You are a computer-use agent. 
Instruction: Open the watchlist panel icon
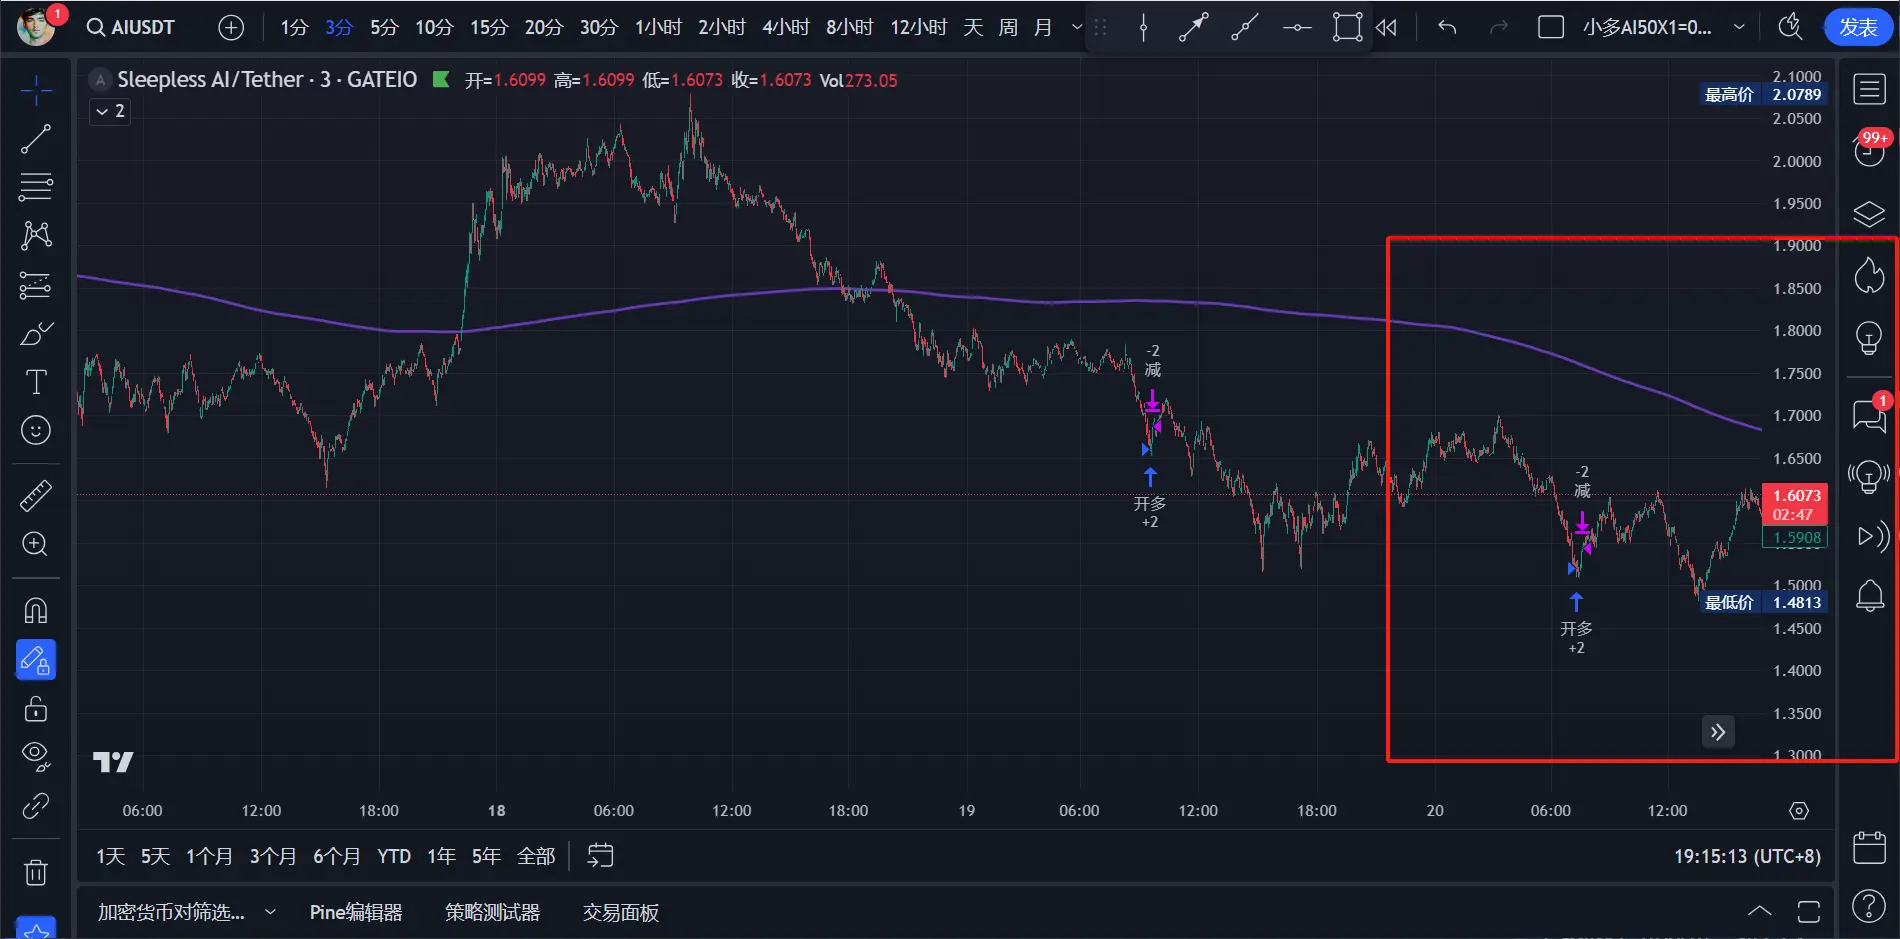coord(1869,89)
